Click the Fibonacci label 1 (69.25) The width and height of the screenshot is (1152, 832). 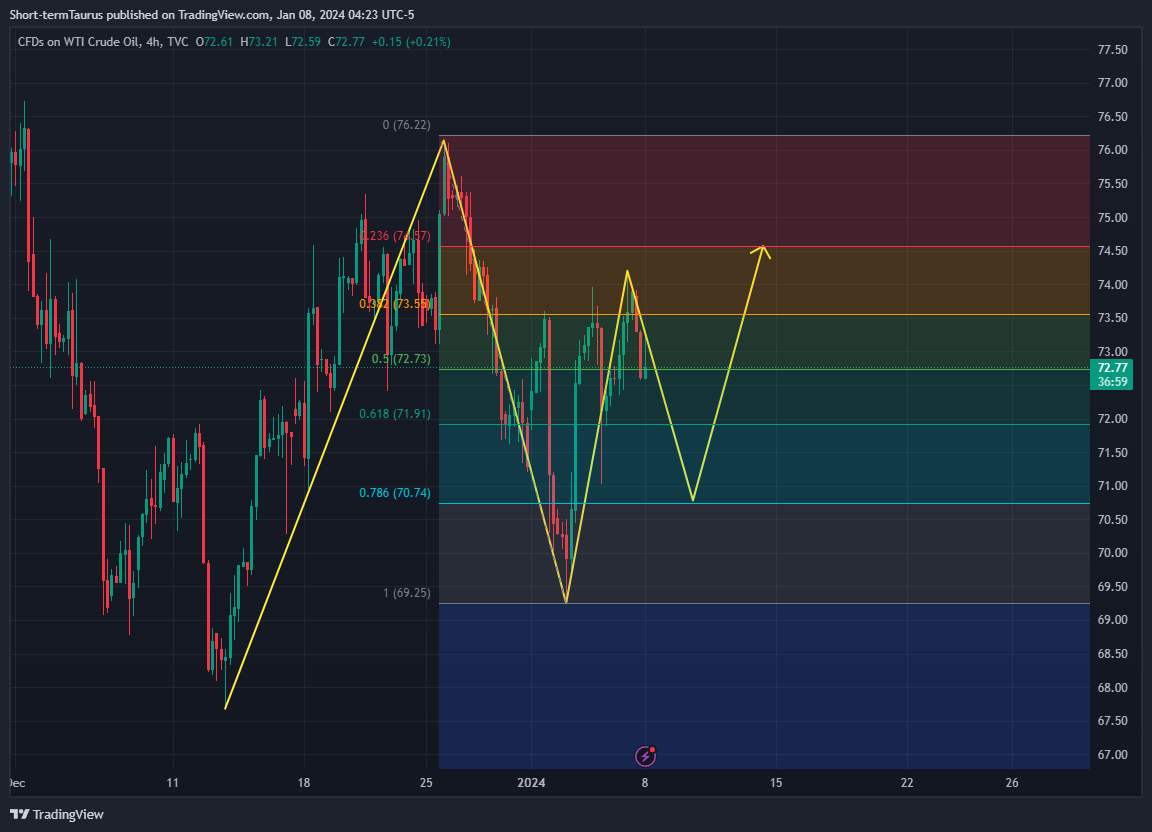click(406, 592)
